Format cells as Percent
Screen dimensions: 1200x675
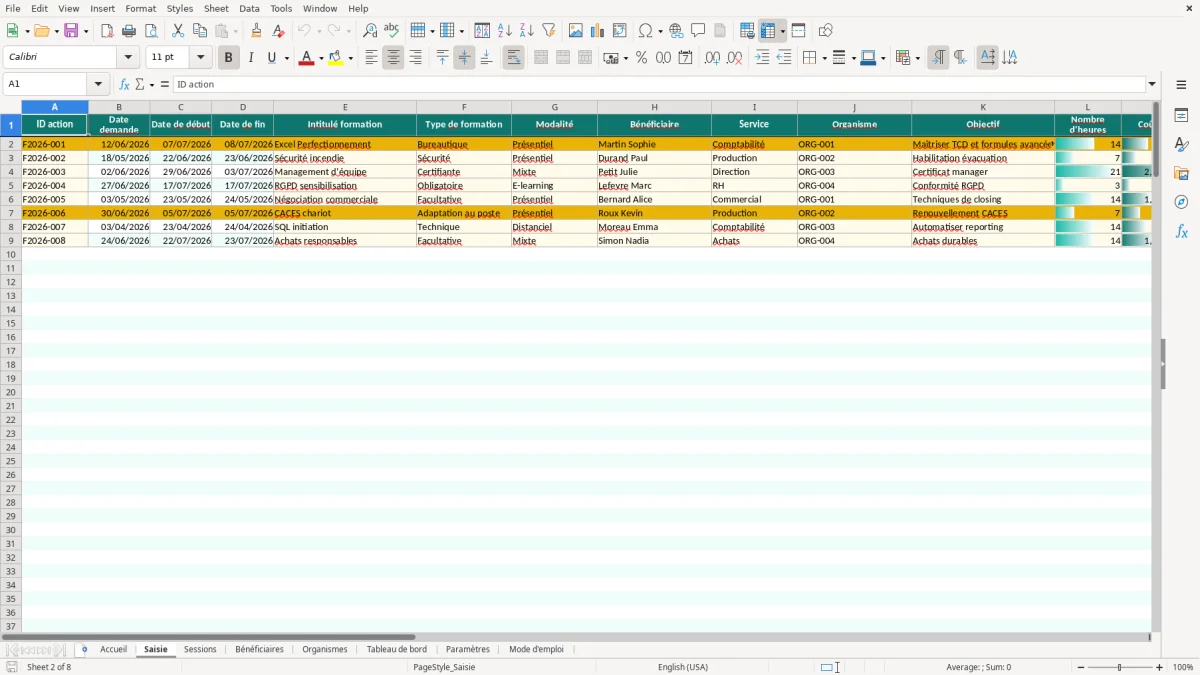641,58
